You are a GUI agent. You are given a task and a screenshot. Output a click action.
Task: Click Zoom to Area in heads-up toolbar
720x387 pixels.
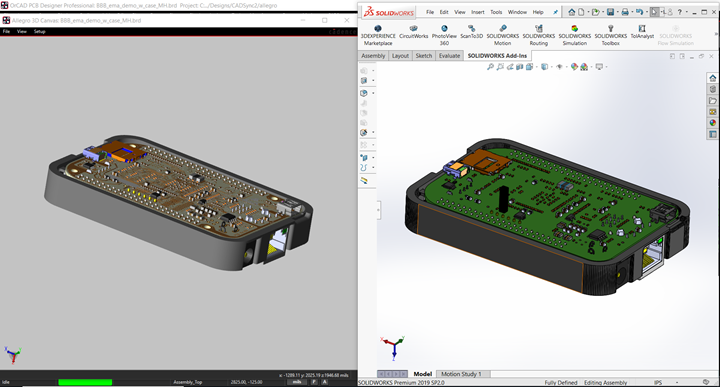coord(500,67)
